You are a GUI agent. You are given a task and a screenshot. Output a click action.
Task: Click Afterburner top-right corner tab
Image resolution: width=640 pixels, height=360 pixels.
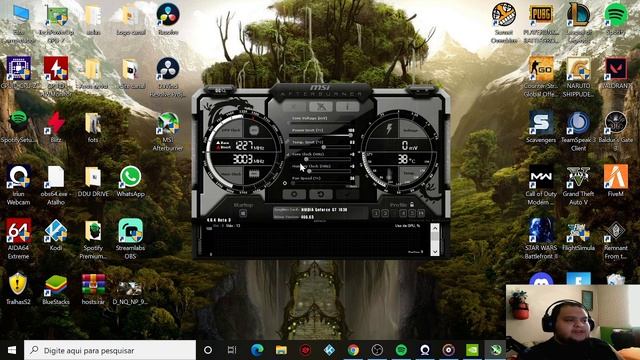[422, 90]
